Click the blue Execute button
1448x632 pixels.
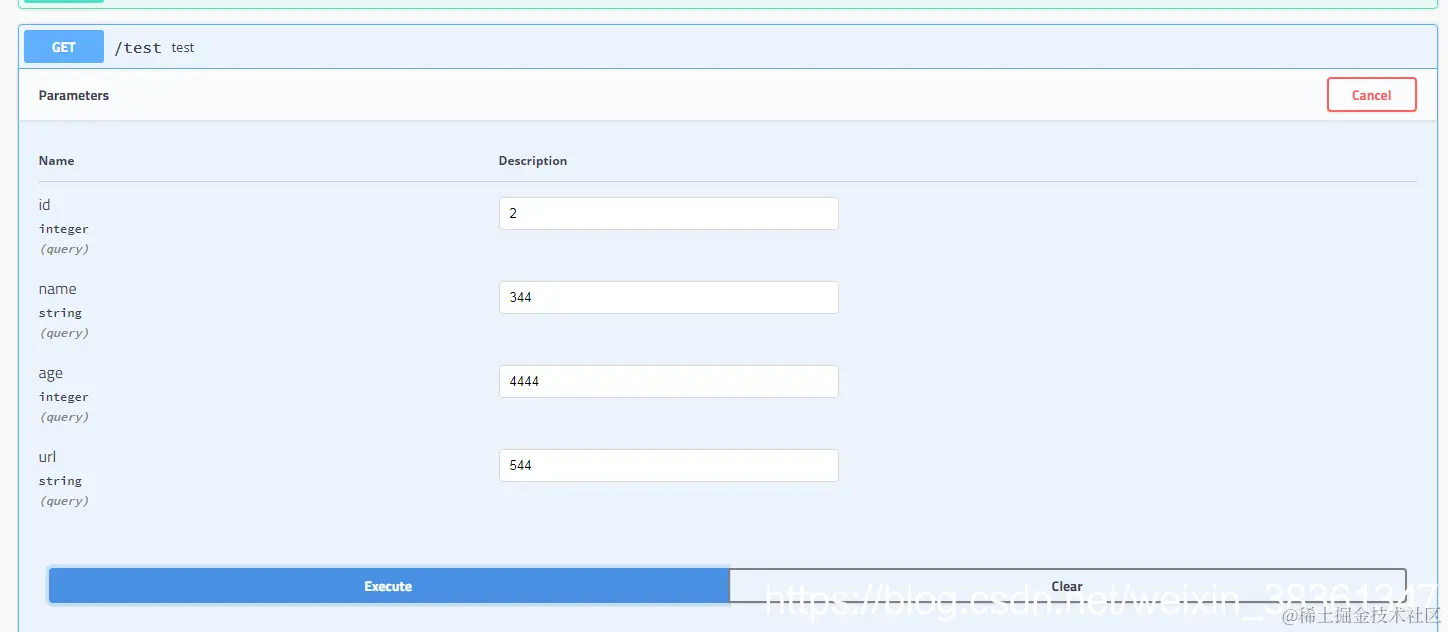tap(388, 586)
